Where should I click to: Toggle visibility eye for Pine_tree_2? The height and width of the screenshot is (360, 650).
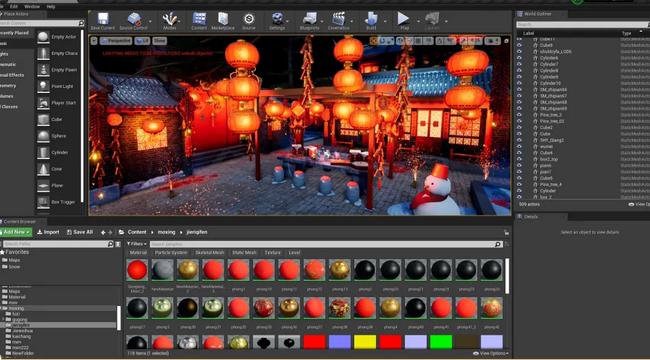(x=519, y=115)
